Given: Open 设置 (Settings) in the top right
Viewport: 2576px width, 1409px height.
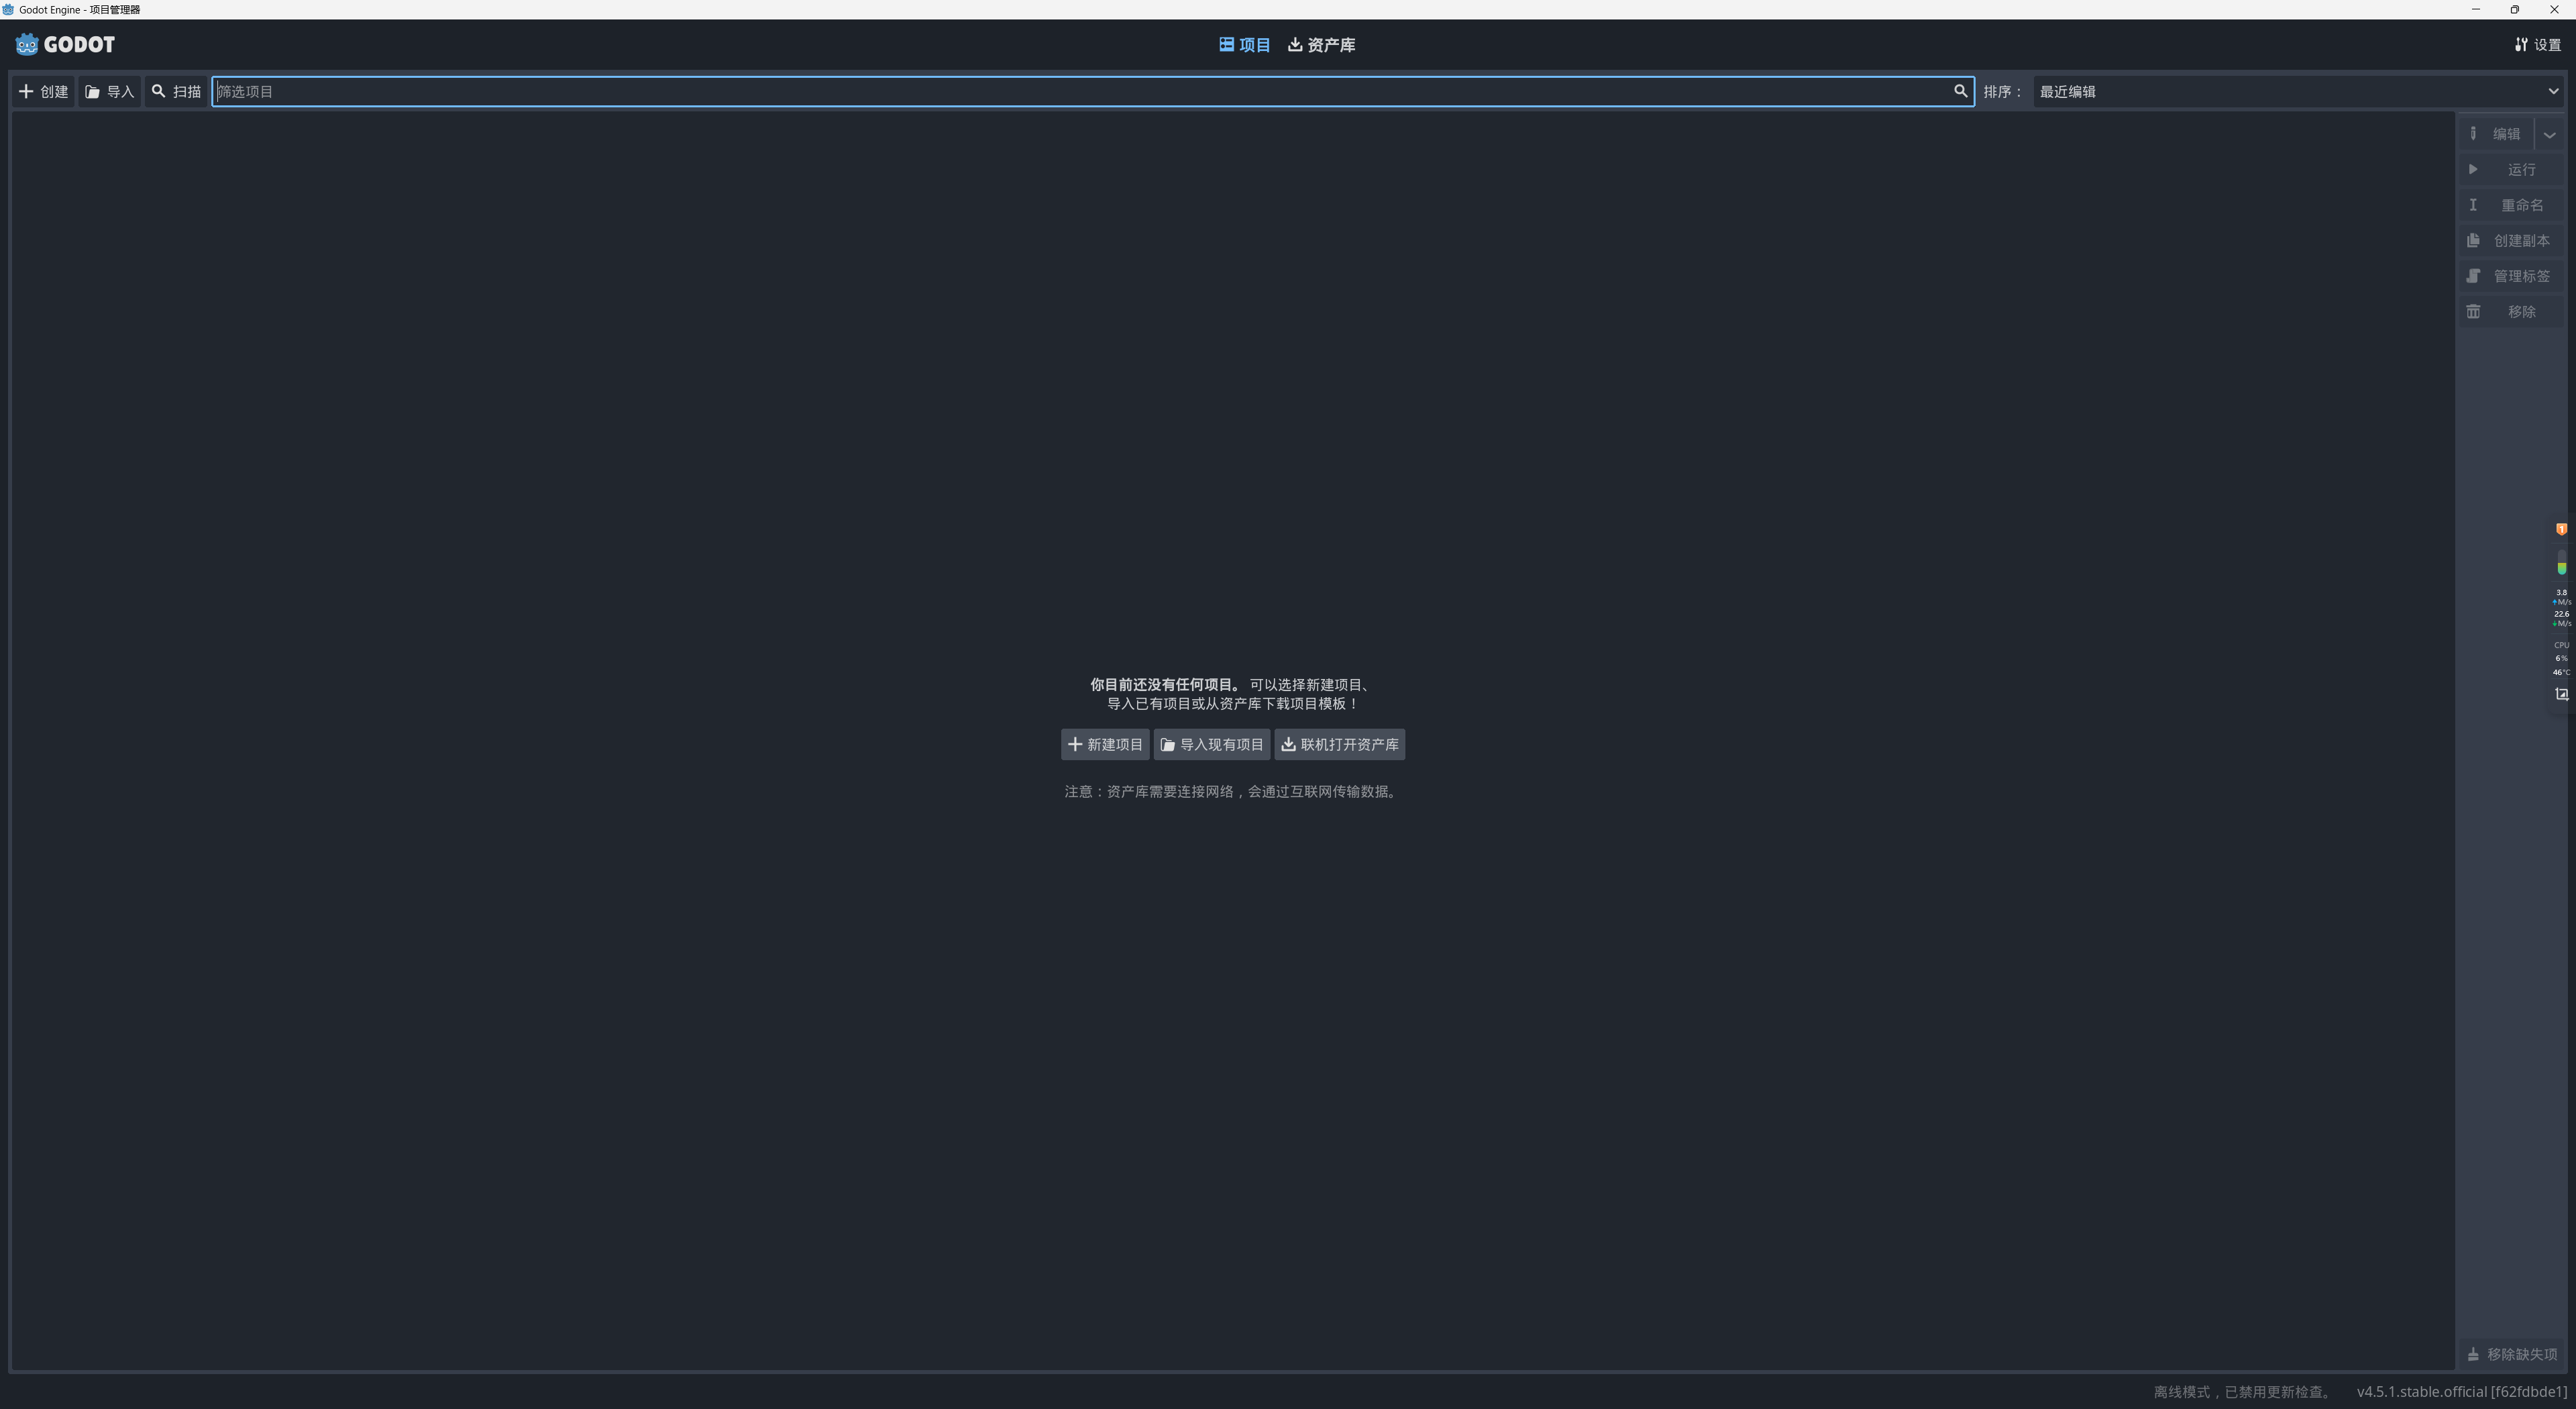Looking at the screenshot, I should (x=2538, y=45).
